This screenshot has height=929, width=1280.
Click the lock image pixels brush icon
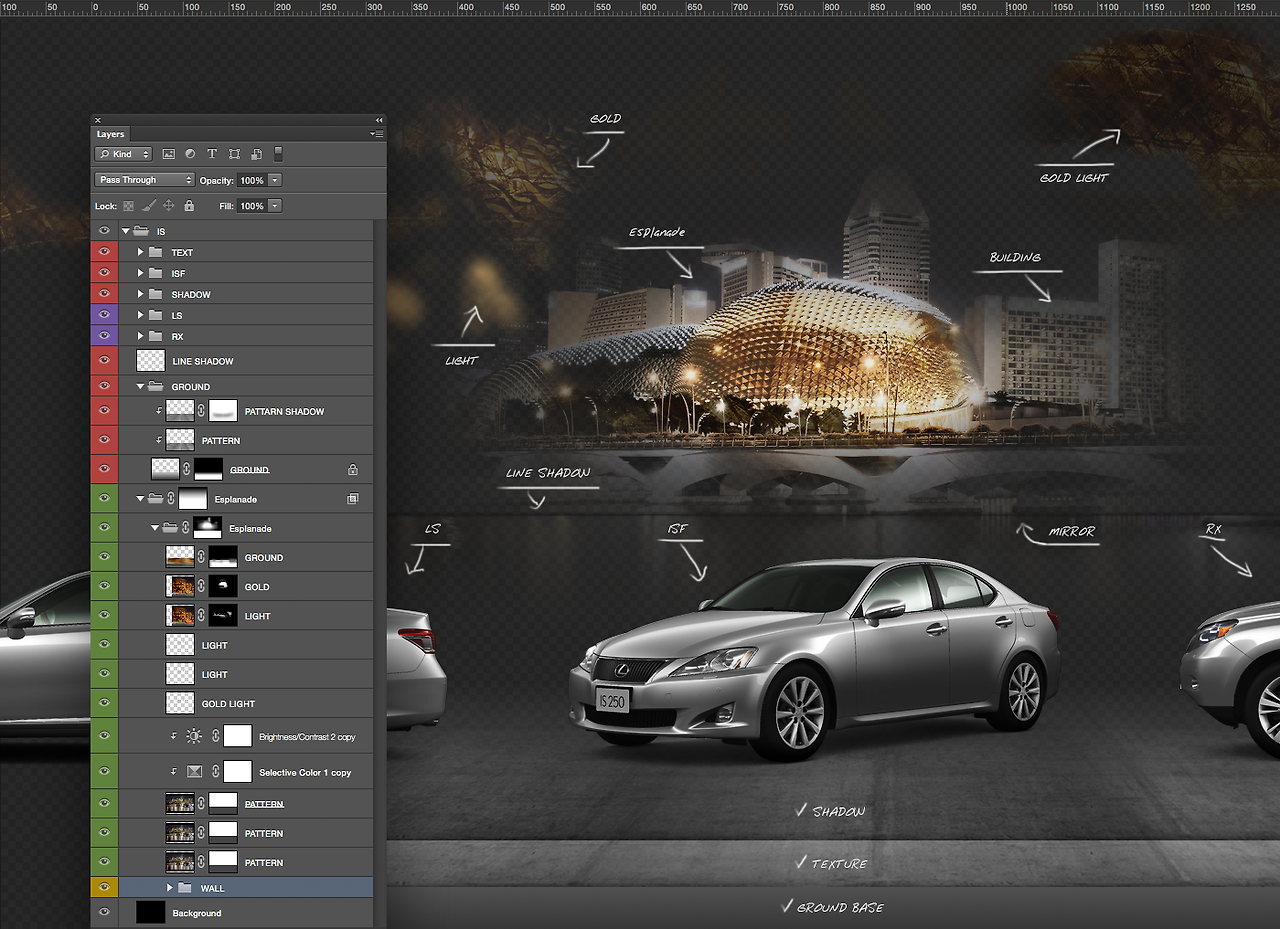(x=148, y=206)
